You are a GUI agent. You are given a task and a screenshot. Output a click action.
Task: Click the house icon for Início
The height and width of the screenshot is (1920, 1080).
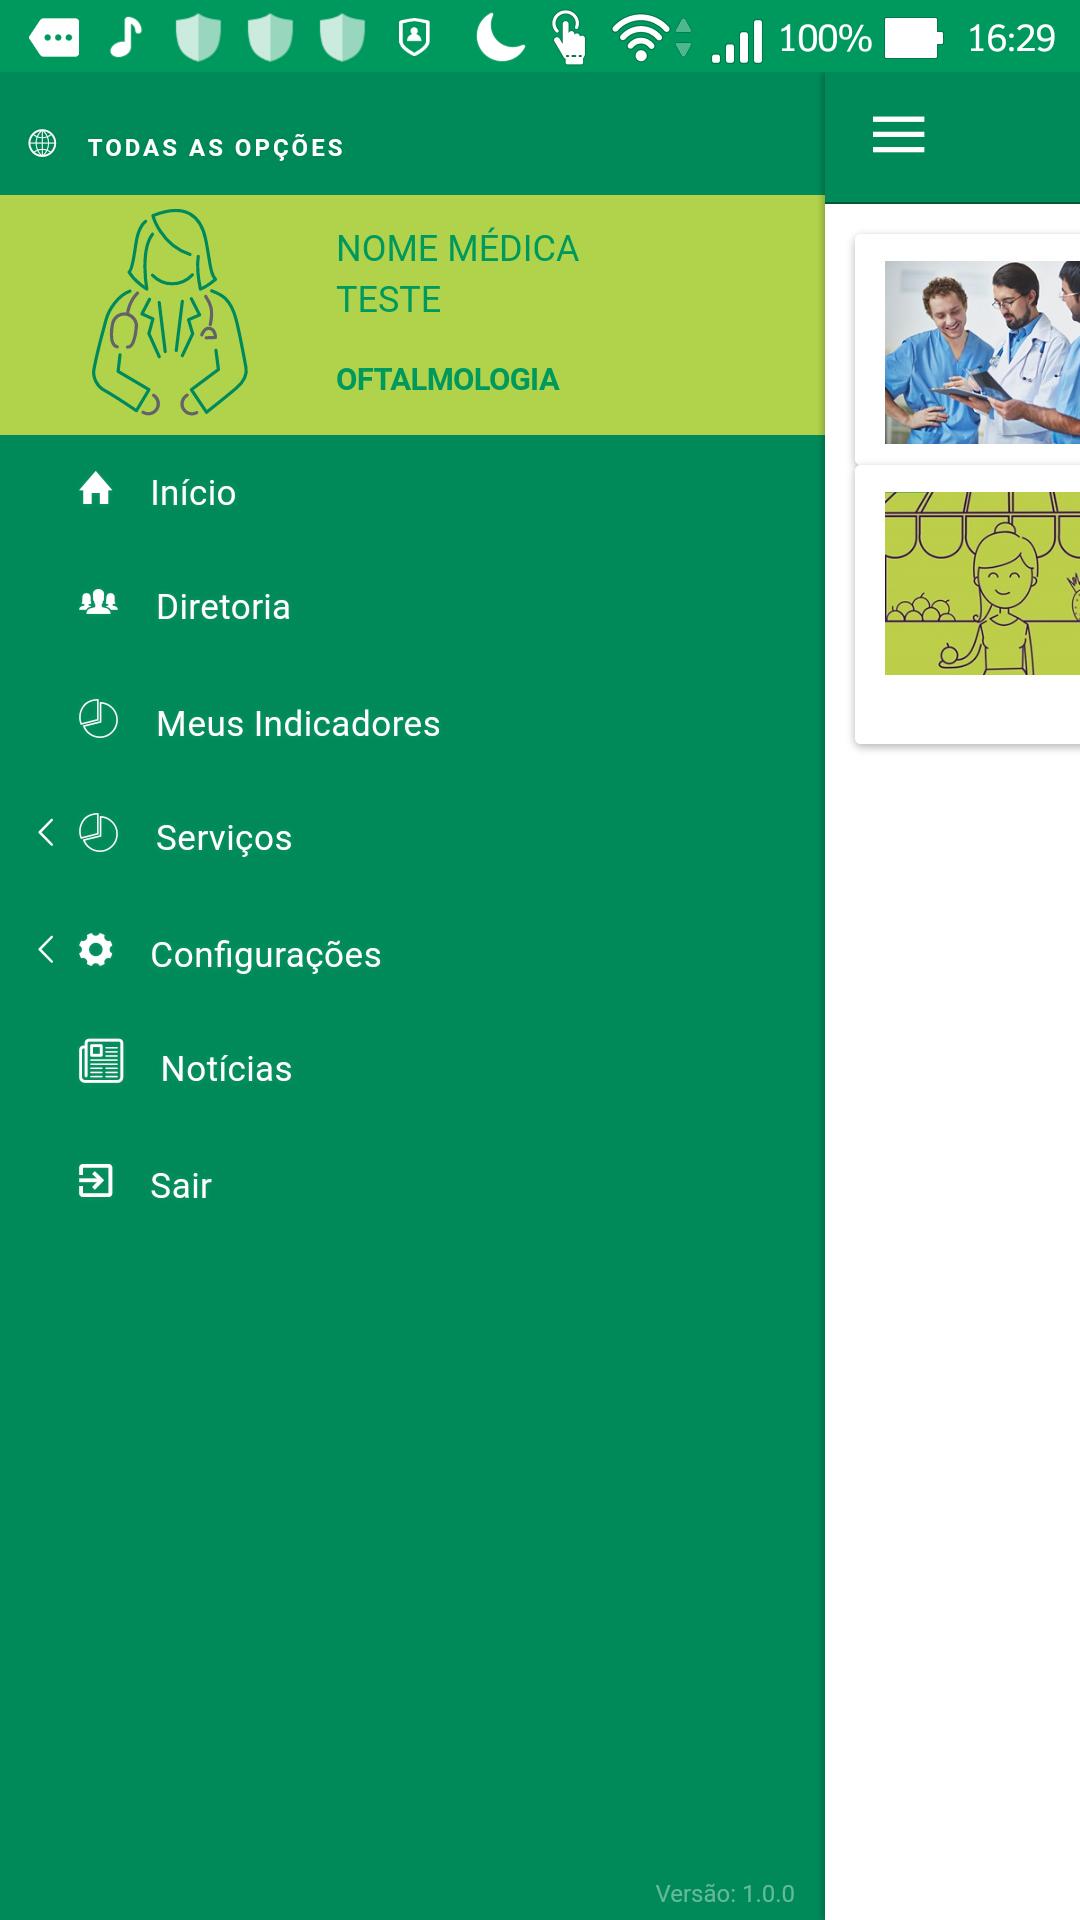pyautogui.click(x=96, y=489)
